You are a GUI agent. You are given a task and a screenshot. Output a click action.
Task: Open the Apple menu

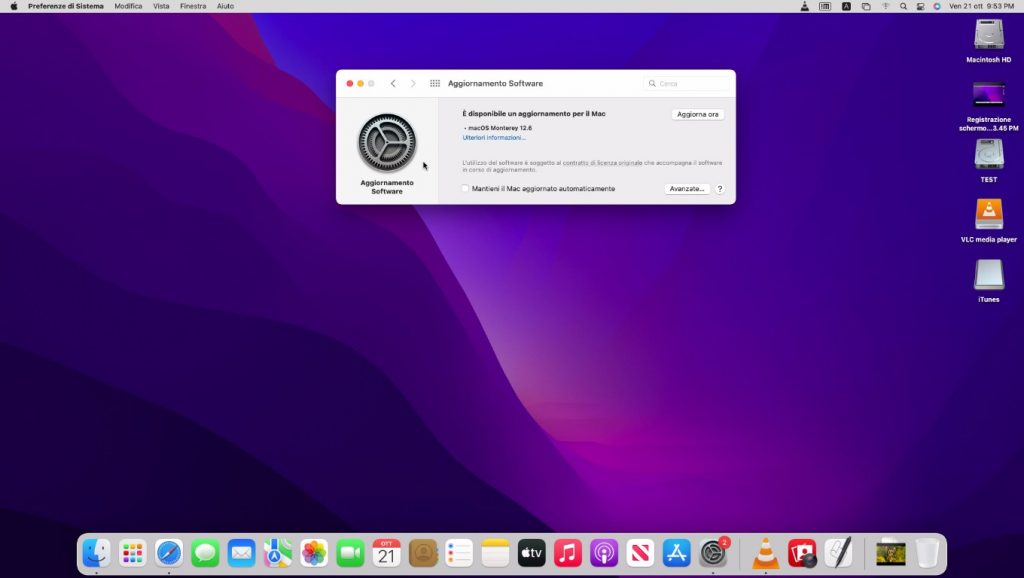point(14,6)
